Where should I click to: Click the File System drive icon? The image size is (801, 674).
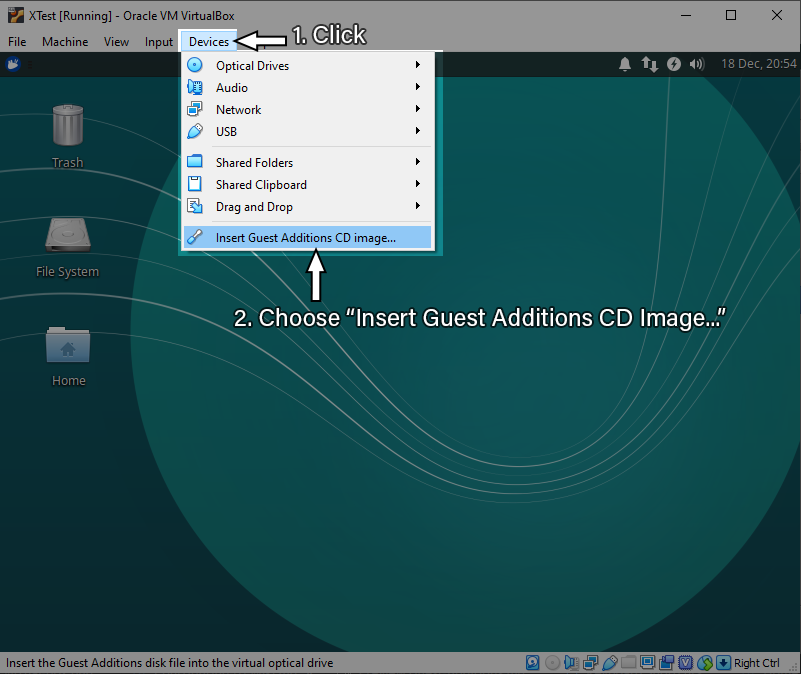tap(67, 236)
